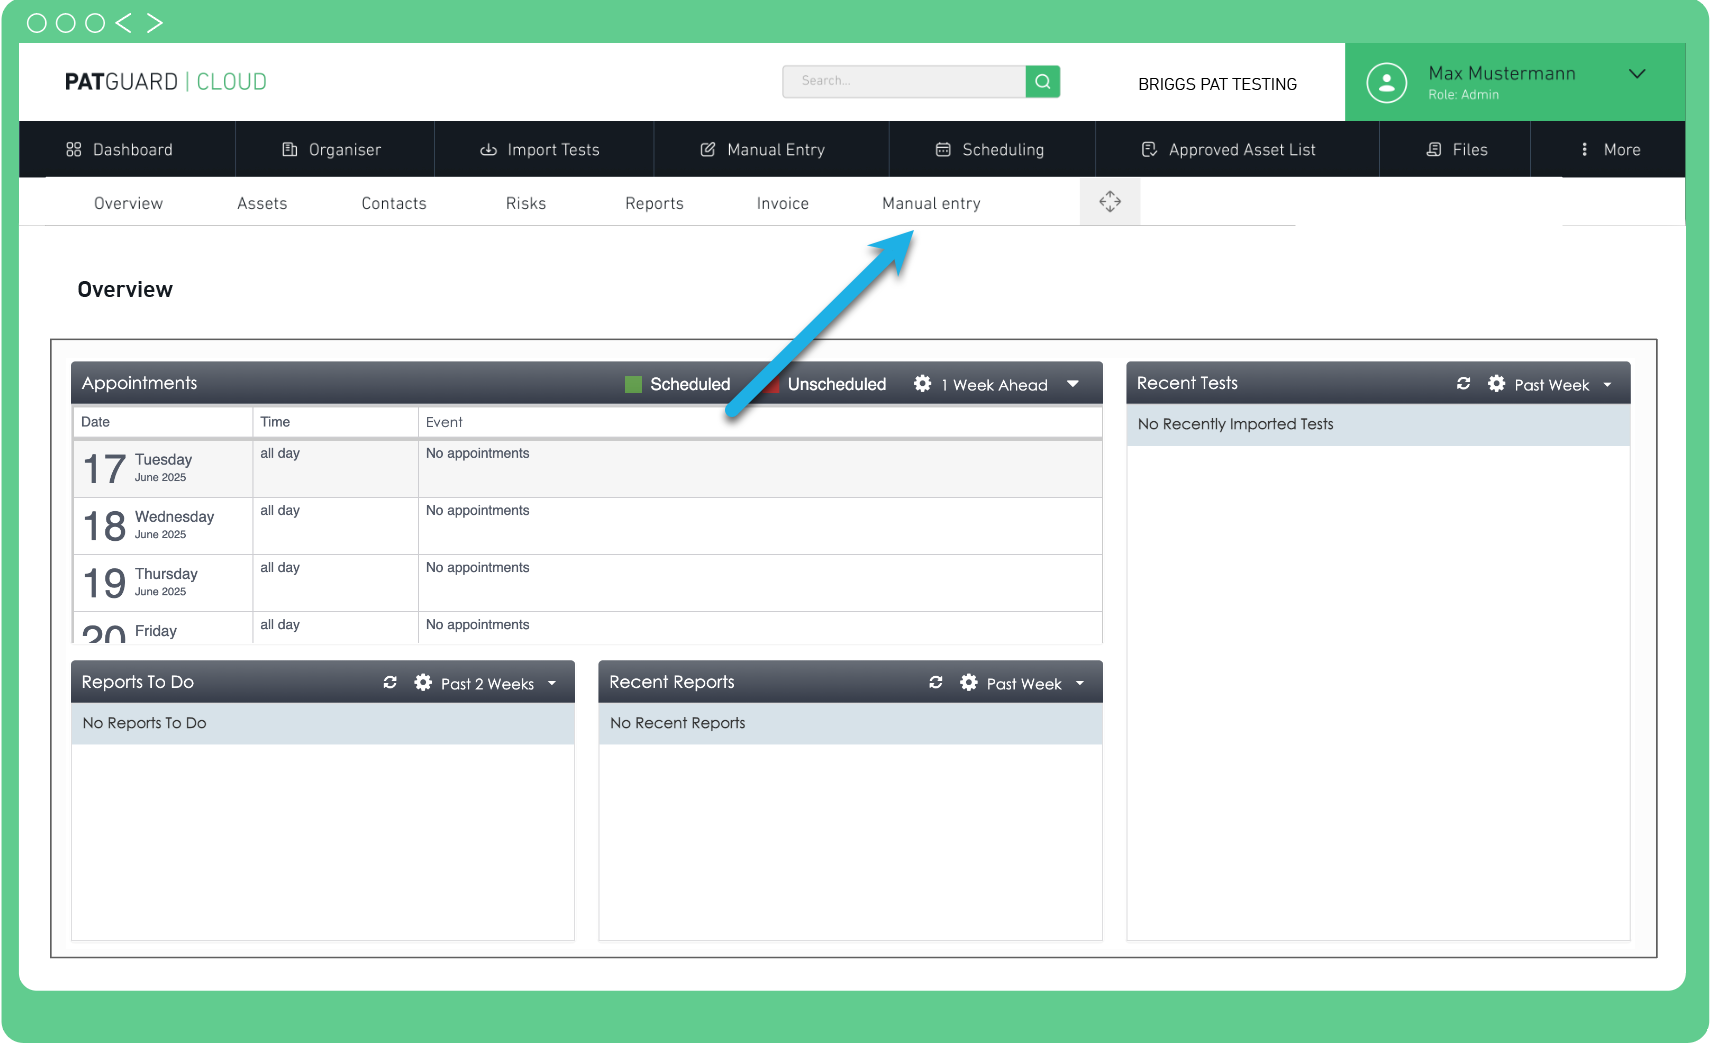Open the Scheduling menu
The image size is (1710, 1048).
[x=992, y=149]
